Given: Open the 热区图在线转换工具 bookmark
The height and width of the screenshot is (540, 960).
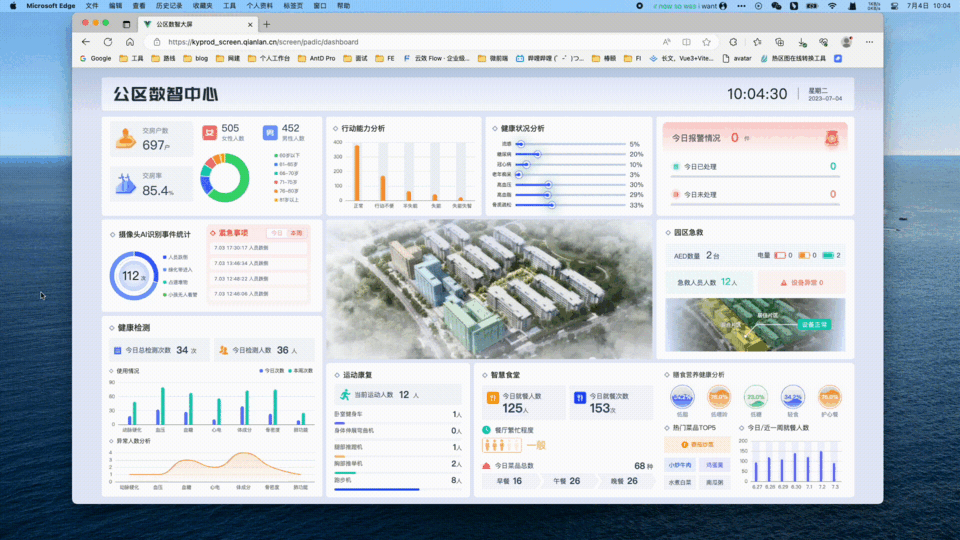Looking at the screenshot, I should pos(793,59).
